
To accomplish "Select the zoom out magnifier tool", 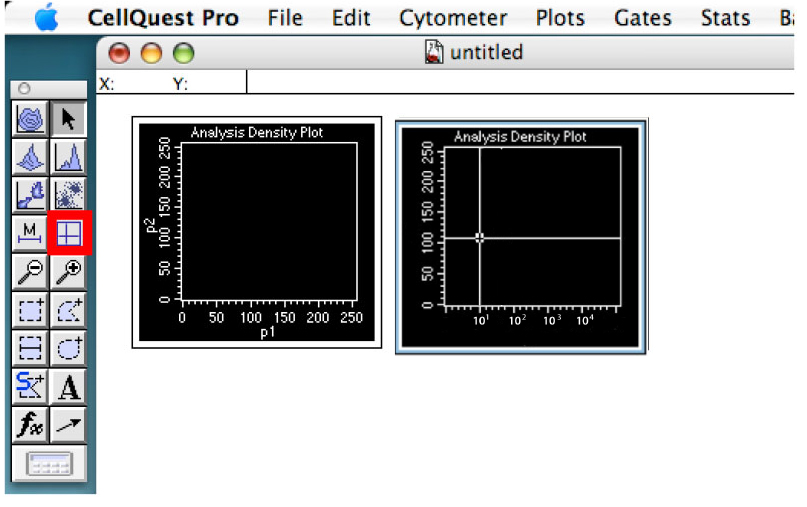I will 30,271.
